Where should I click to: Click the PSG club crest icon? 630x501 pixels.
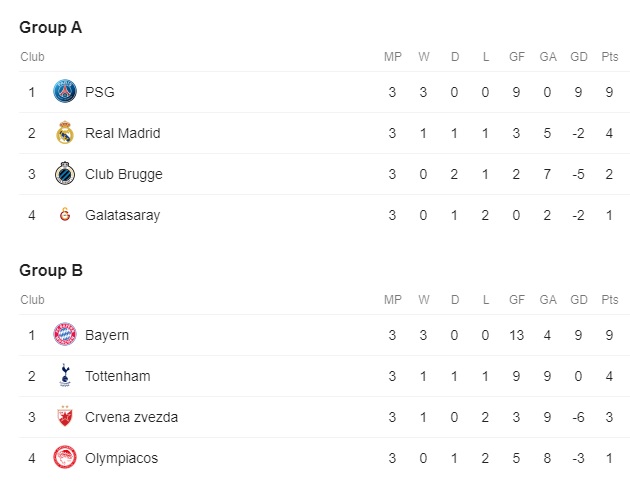(x=65, y=91)
